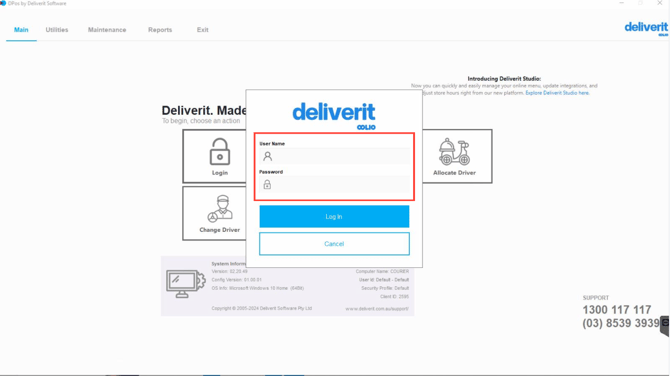Viewport: 670px width, 376px height.
Task: Click the Login padlock tile
Action: point(215,156)
